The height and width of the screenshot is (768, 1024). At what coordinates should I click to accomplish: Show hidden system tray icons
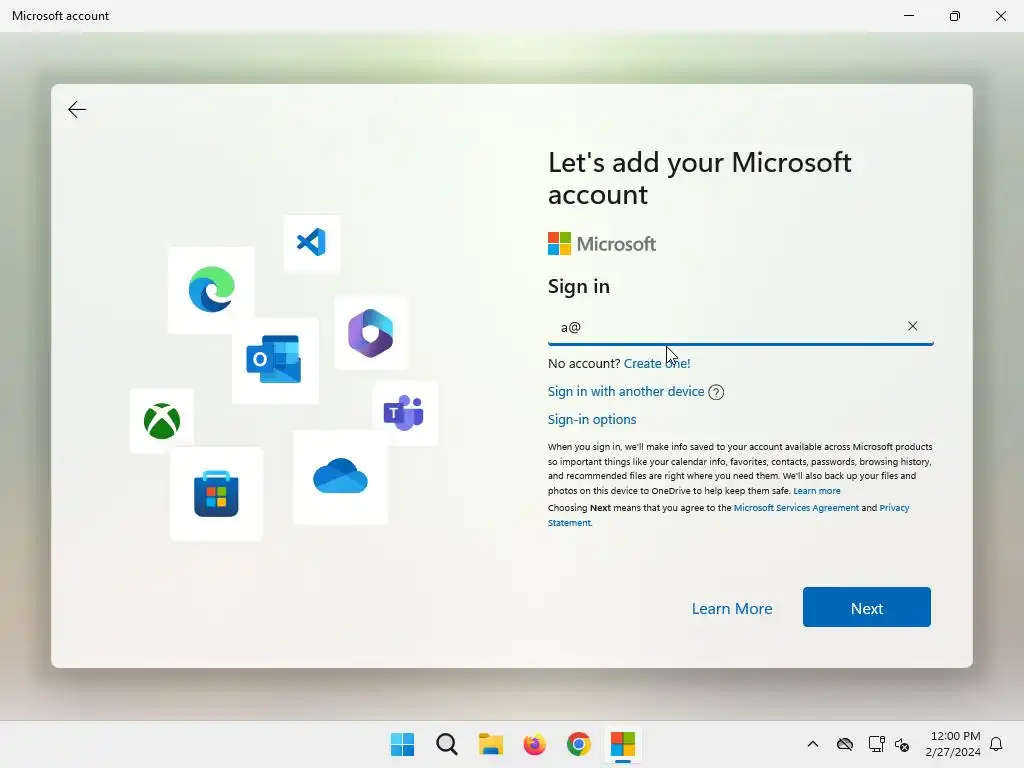[812, 744]
